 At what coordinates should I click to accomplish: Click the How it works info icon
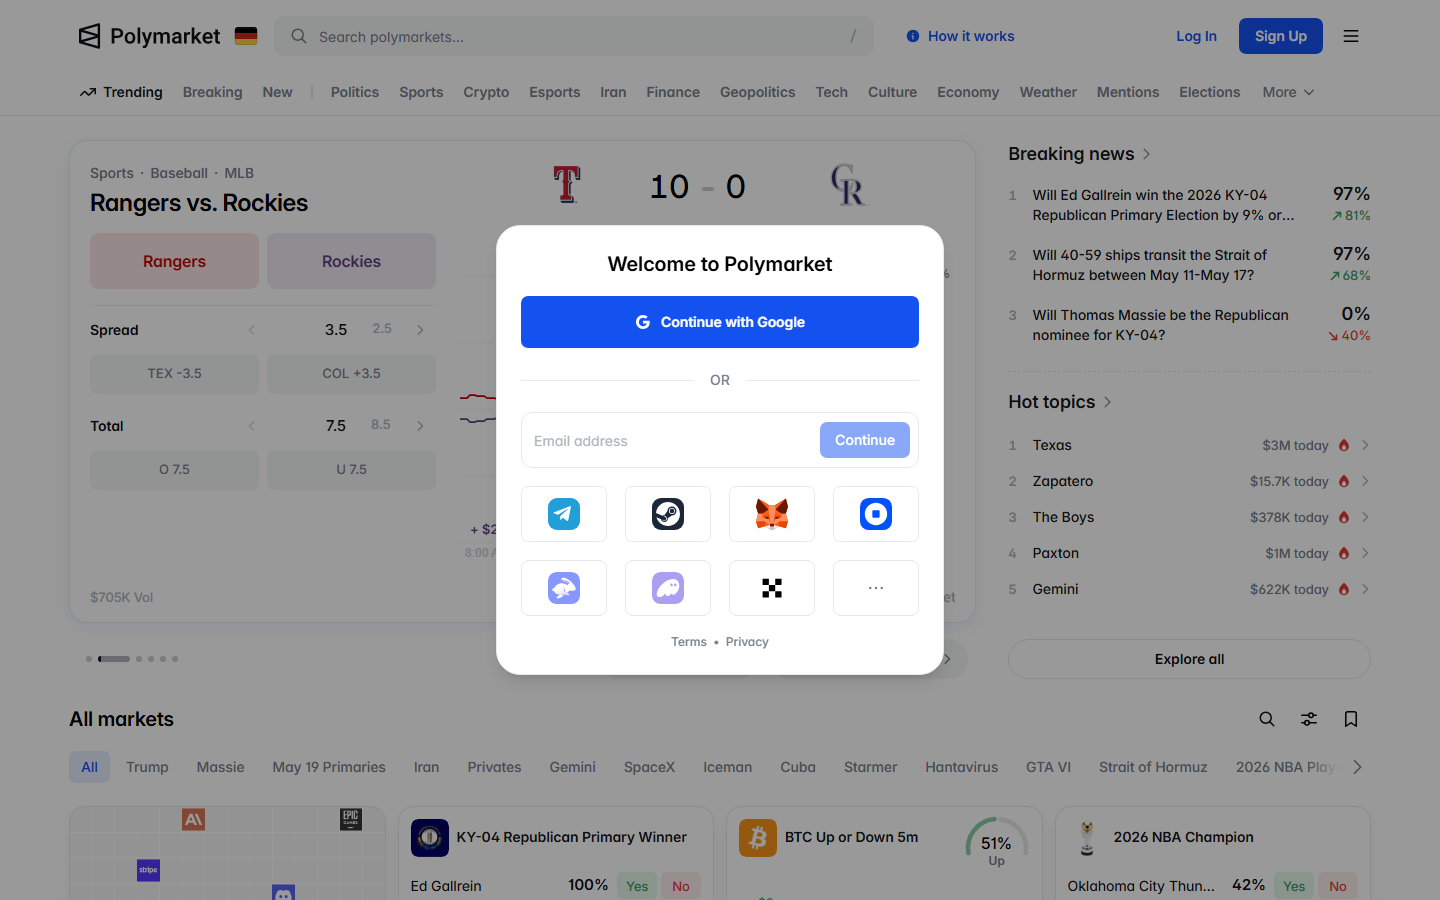coord(913,36)
